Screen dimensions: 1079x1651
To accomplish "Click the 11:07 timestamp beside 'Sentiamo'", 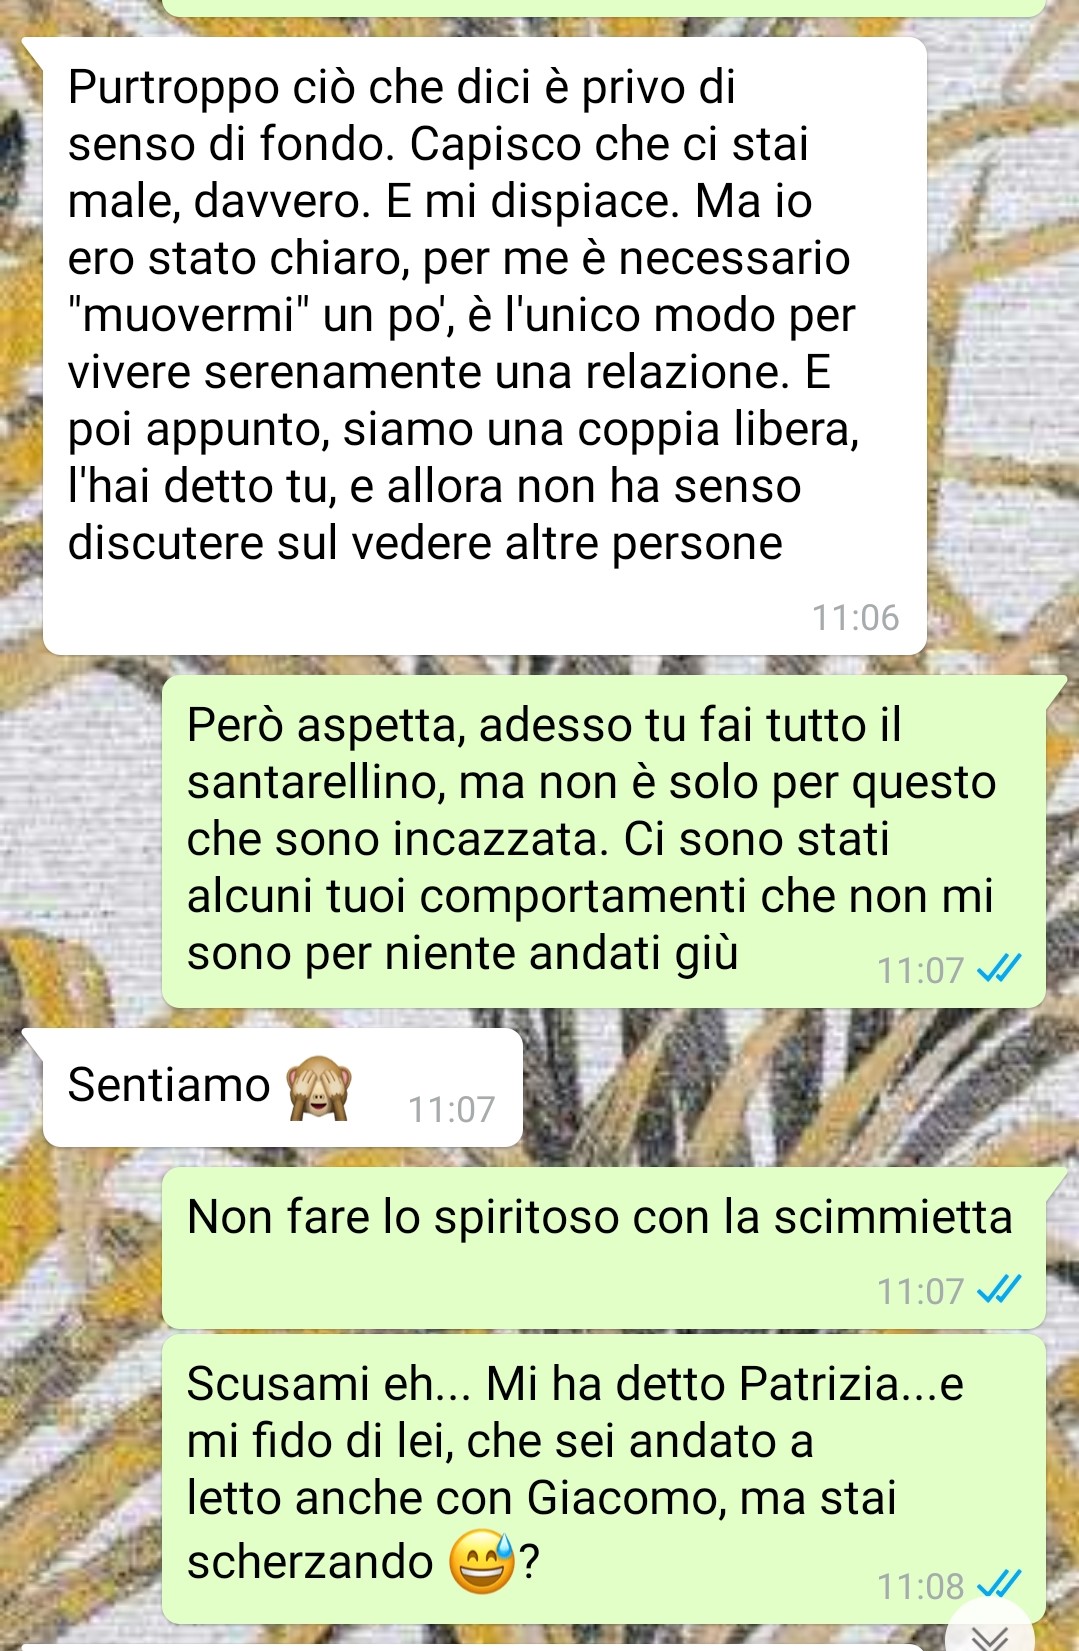I will (x=451, y=1109).
